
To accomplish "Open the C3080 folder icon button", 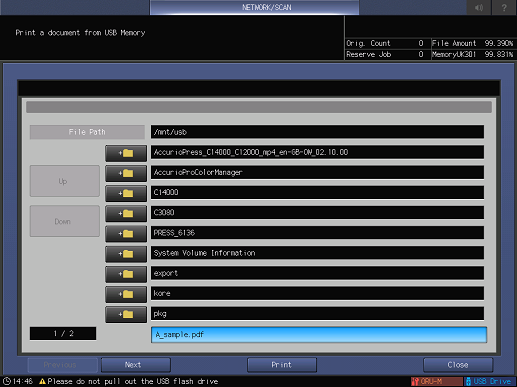I will click(126, 214).
